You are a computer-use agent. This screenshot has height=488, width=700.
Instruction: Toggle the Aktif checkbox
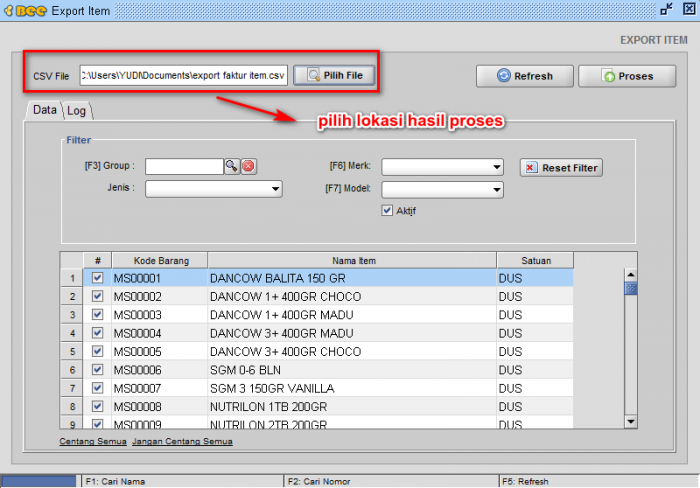click(x=387, y=210)
